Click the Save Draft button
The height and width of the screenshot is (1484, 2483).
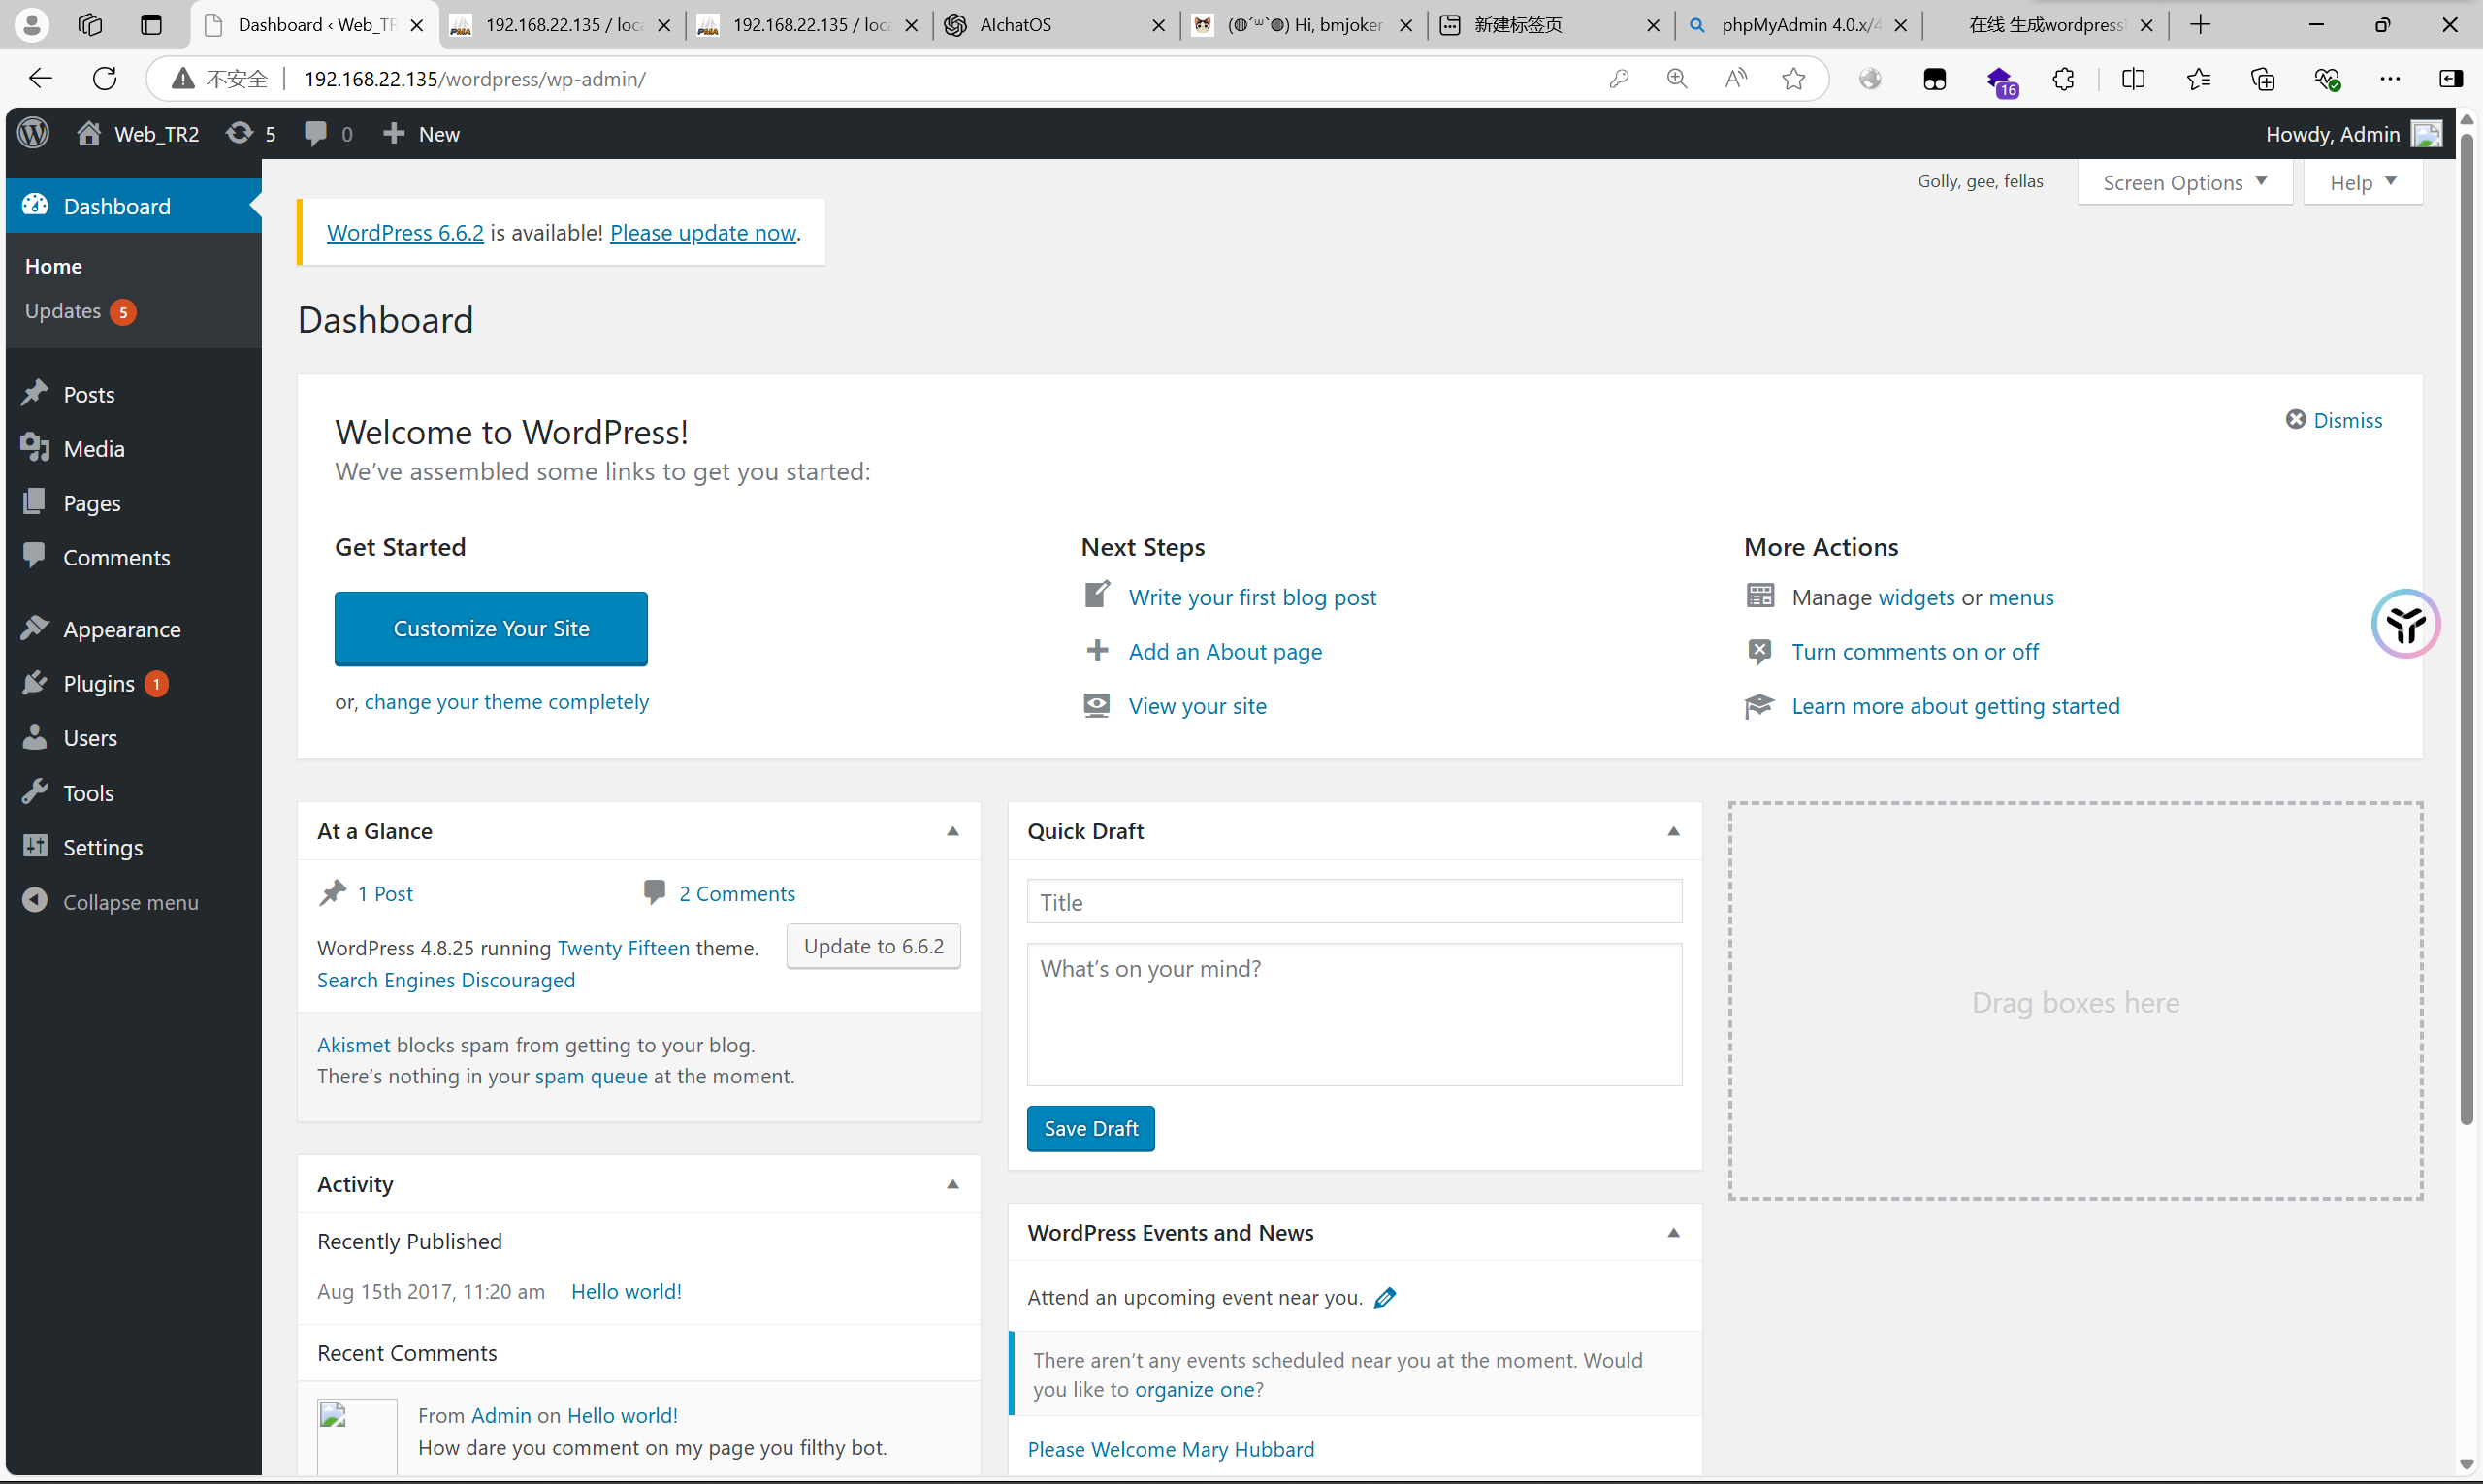(x=1090, y=1128)
